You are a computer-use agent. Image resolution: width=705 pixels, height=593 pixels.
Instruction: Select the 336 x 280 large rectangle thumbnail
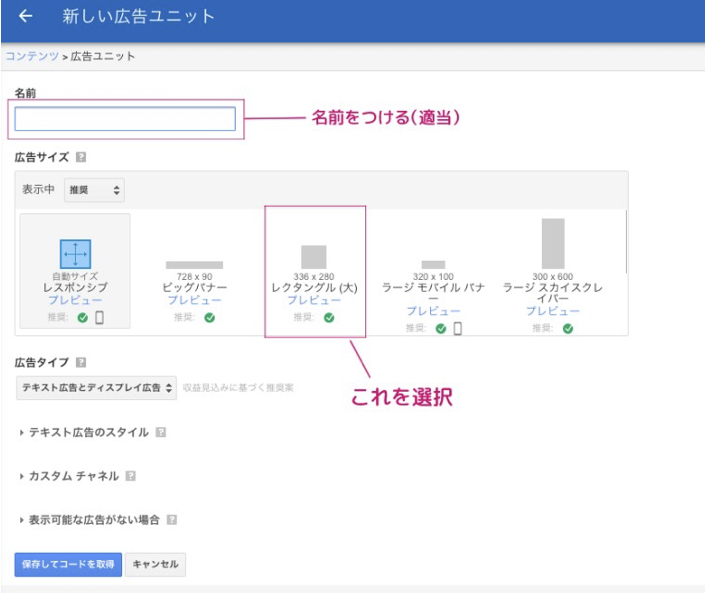314,257
